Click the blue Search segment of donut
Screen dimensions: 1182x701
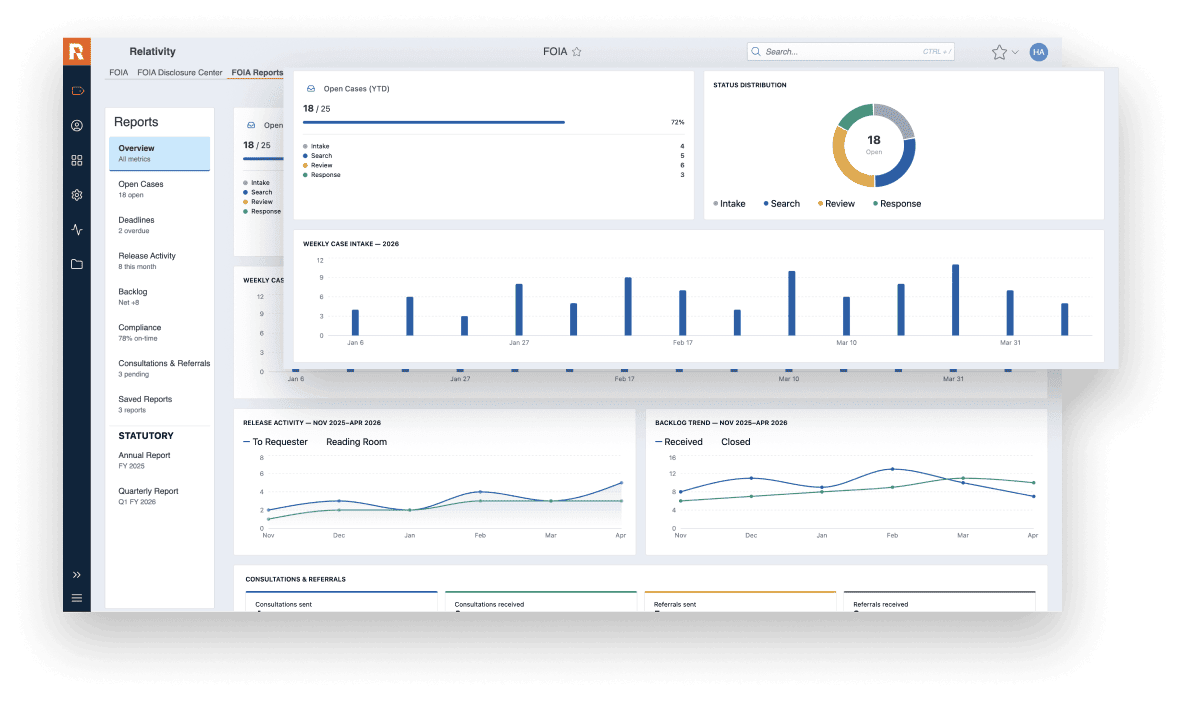902,167
